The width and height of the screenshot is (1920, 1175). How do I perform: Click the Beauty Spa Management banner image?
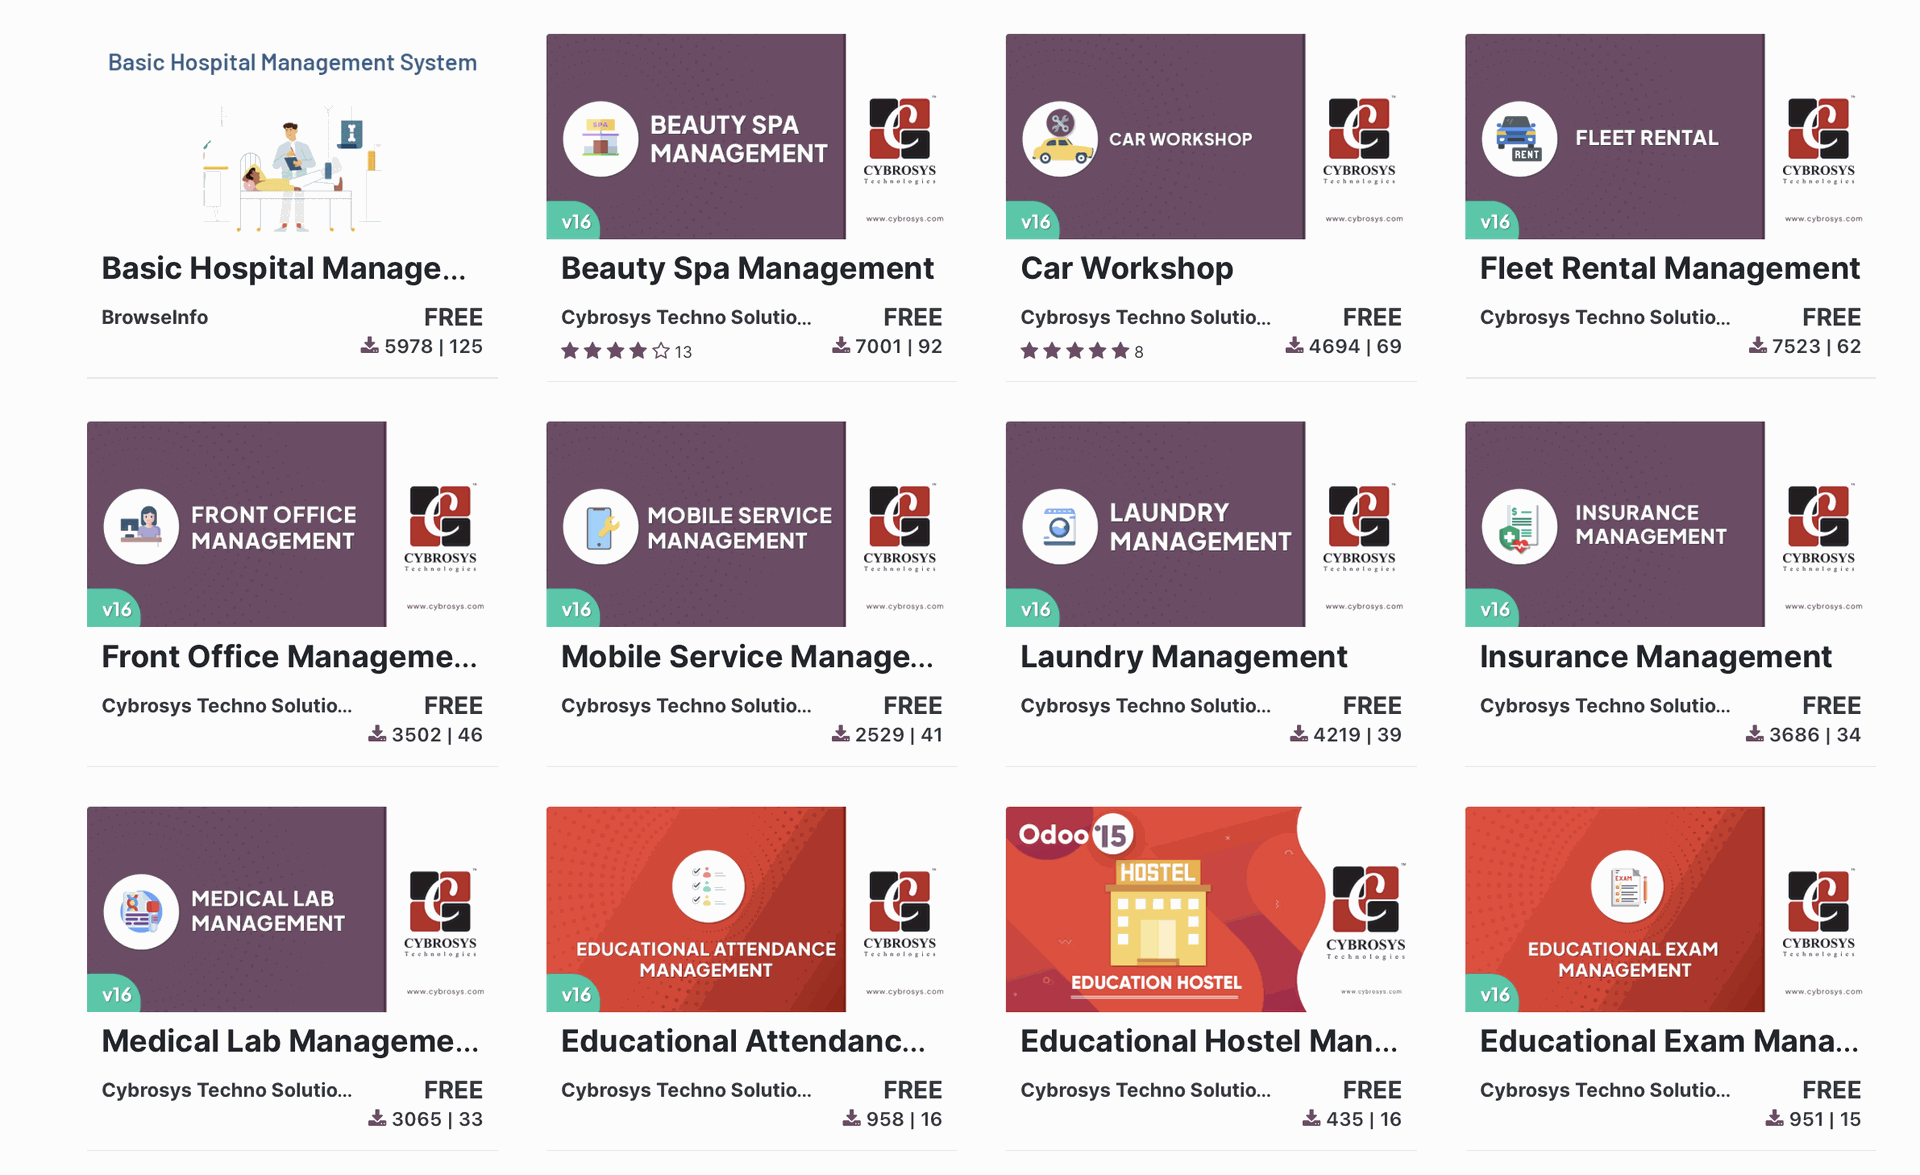tap(750, 137)
